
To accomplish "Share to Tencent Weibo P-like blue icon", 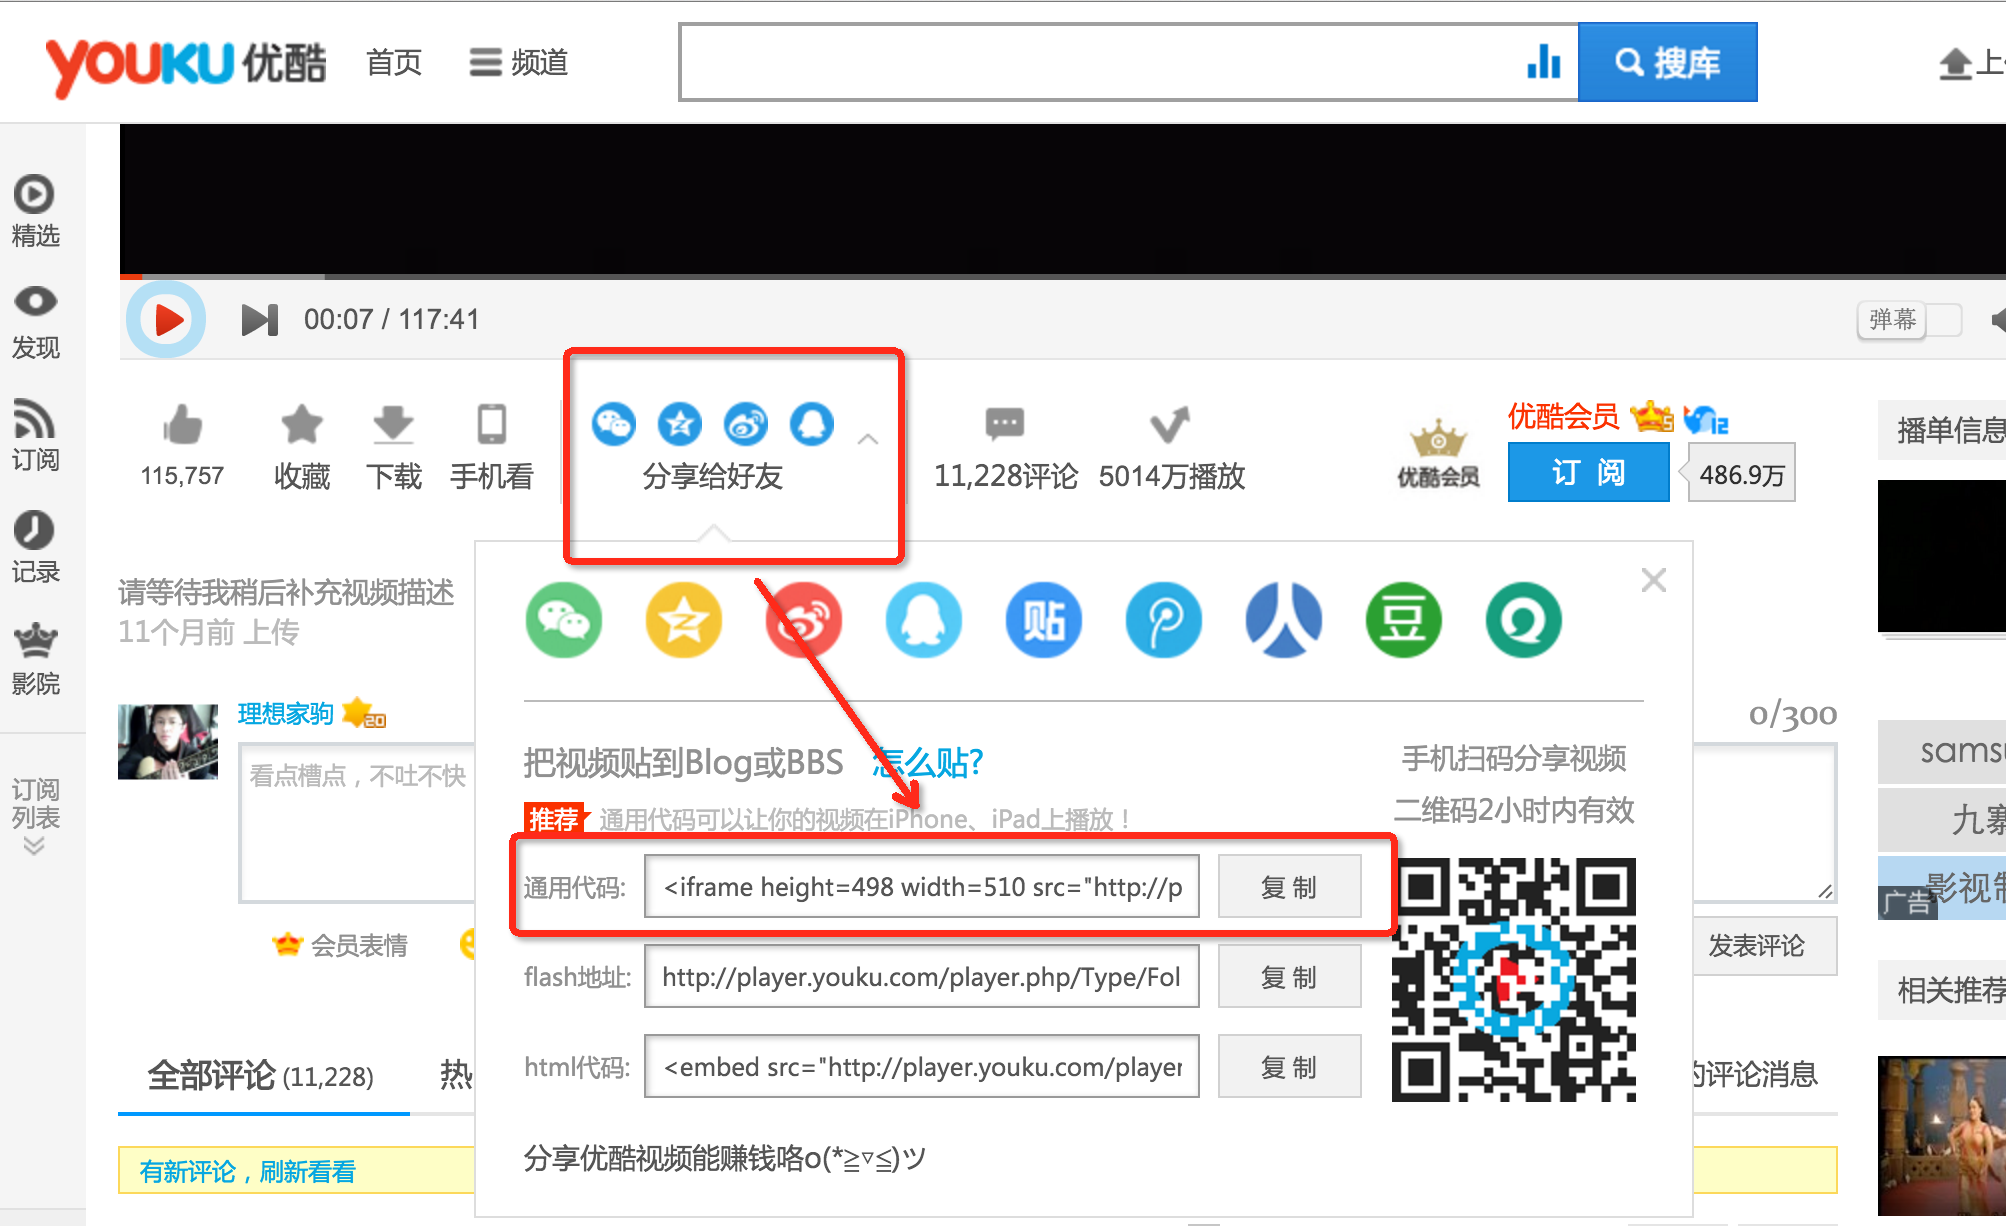I will pos(1164,620).
